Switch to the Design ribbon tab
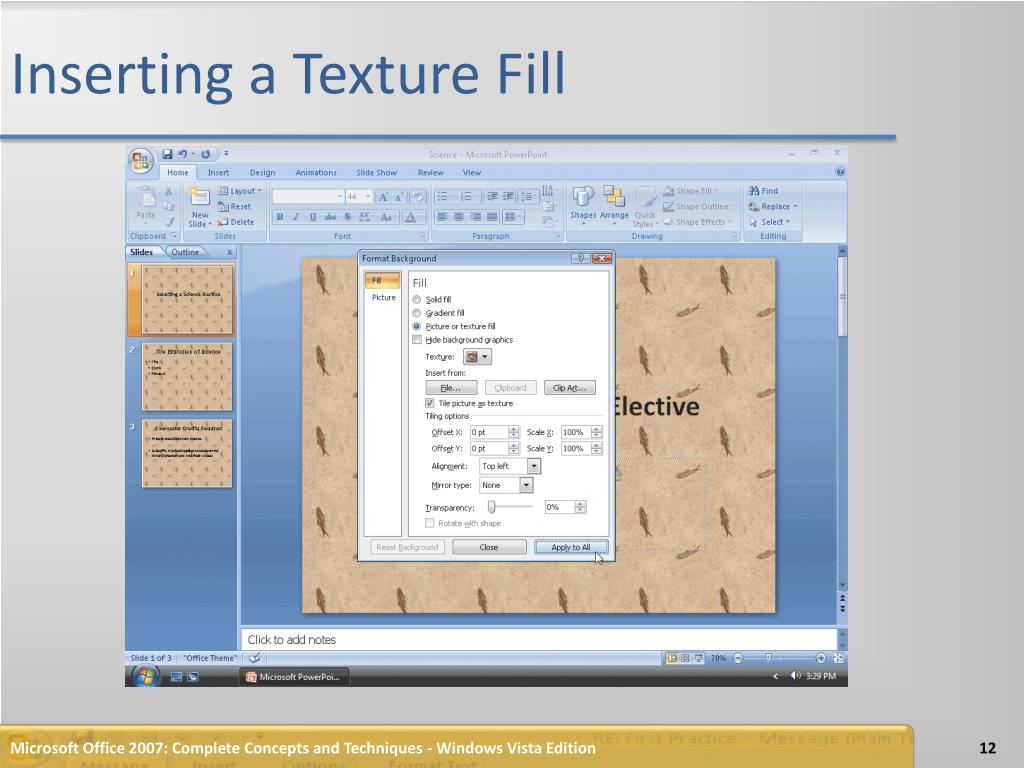Image resolution: width=1024 pixels, height=768 pixels. 262,172
